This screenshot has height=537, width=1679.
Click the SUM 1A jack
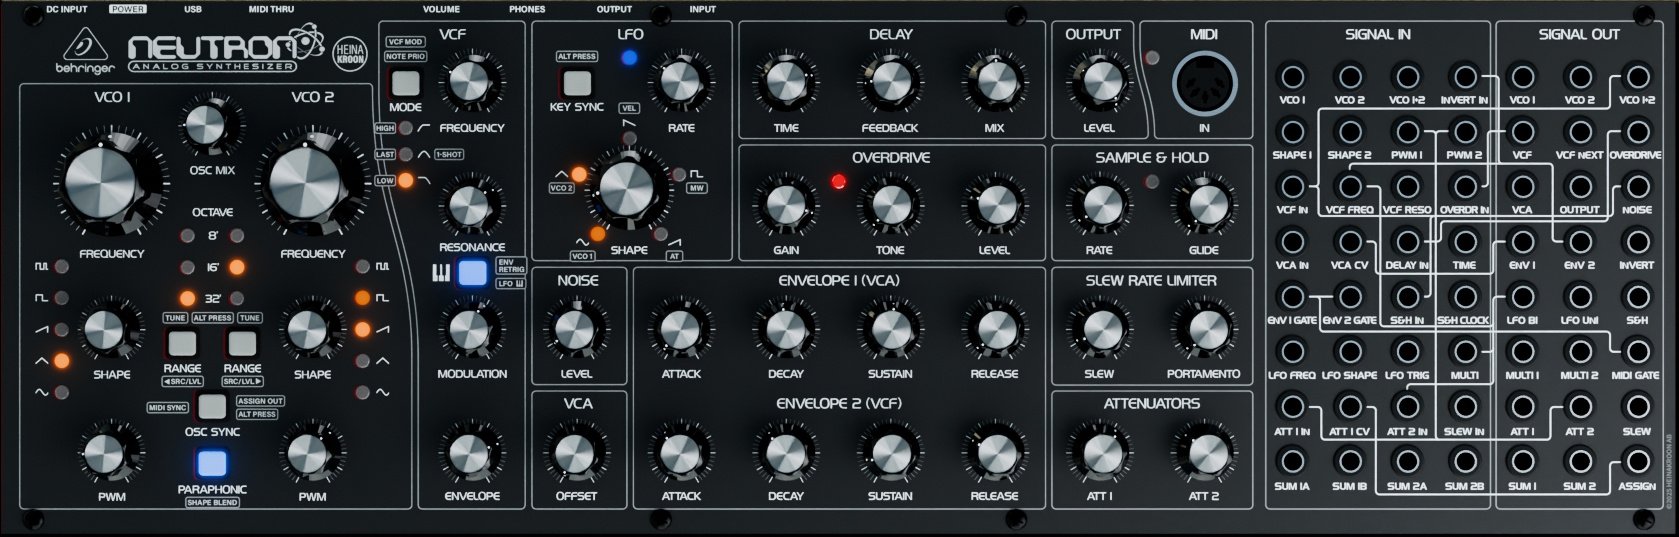pos(1292,461)
